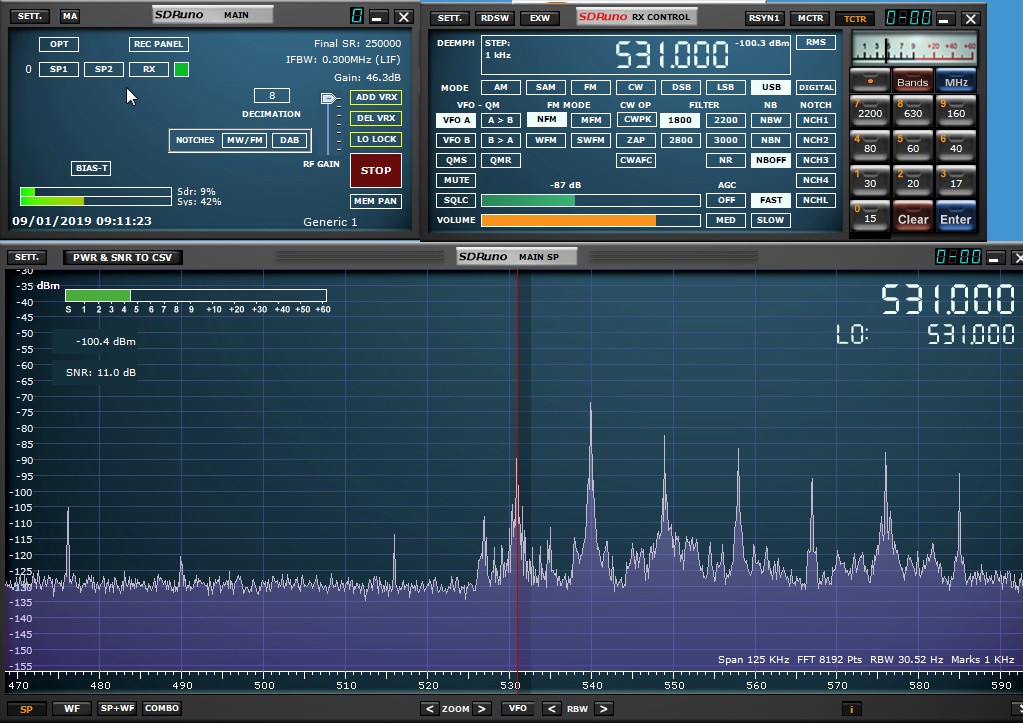This screenshot has height=723, width=1023.
Task: Open the OPT options button
Action: click(x=59, y=44)
